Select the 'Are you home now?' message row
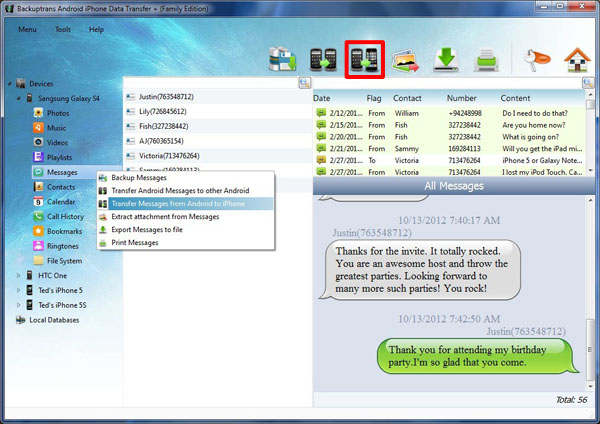The height and width of the screenshot is (424, 600). coord(449,125)
